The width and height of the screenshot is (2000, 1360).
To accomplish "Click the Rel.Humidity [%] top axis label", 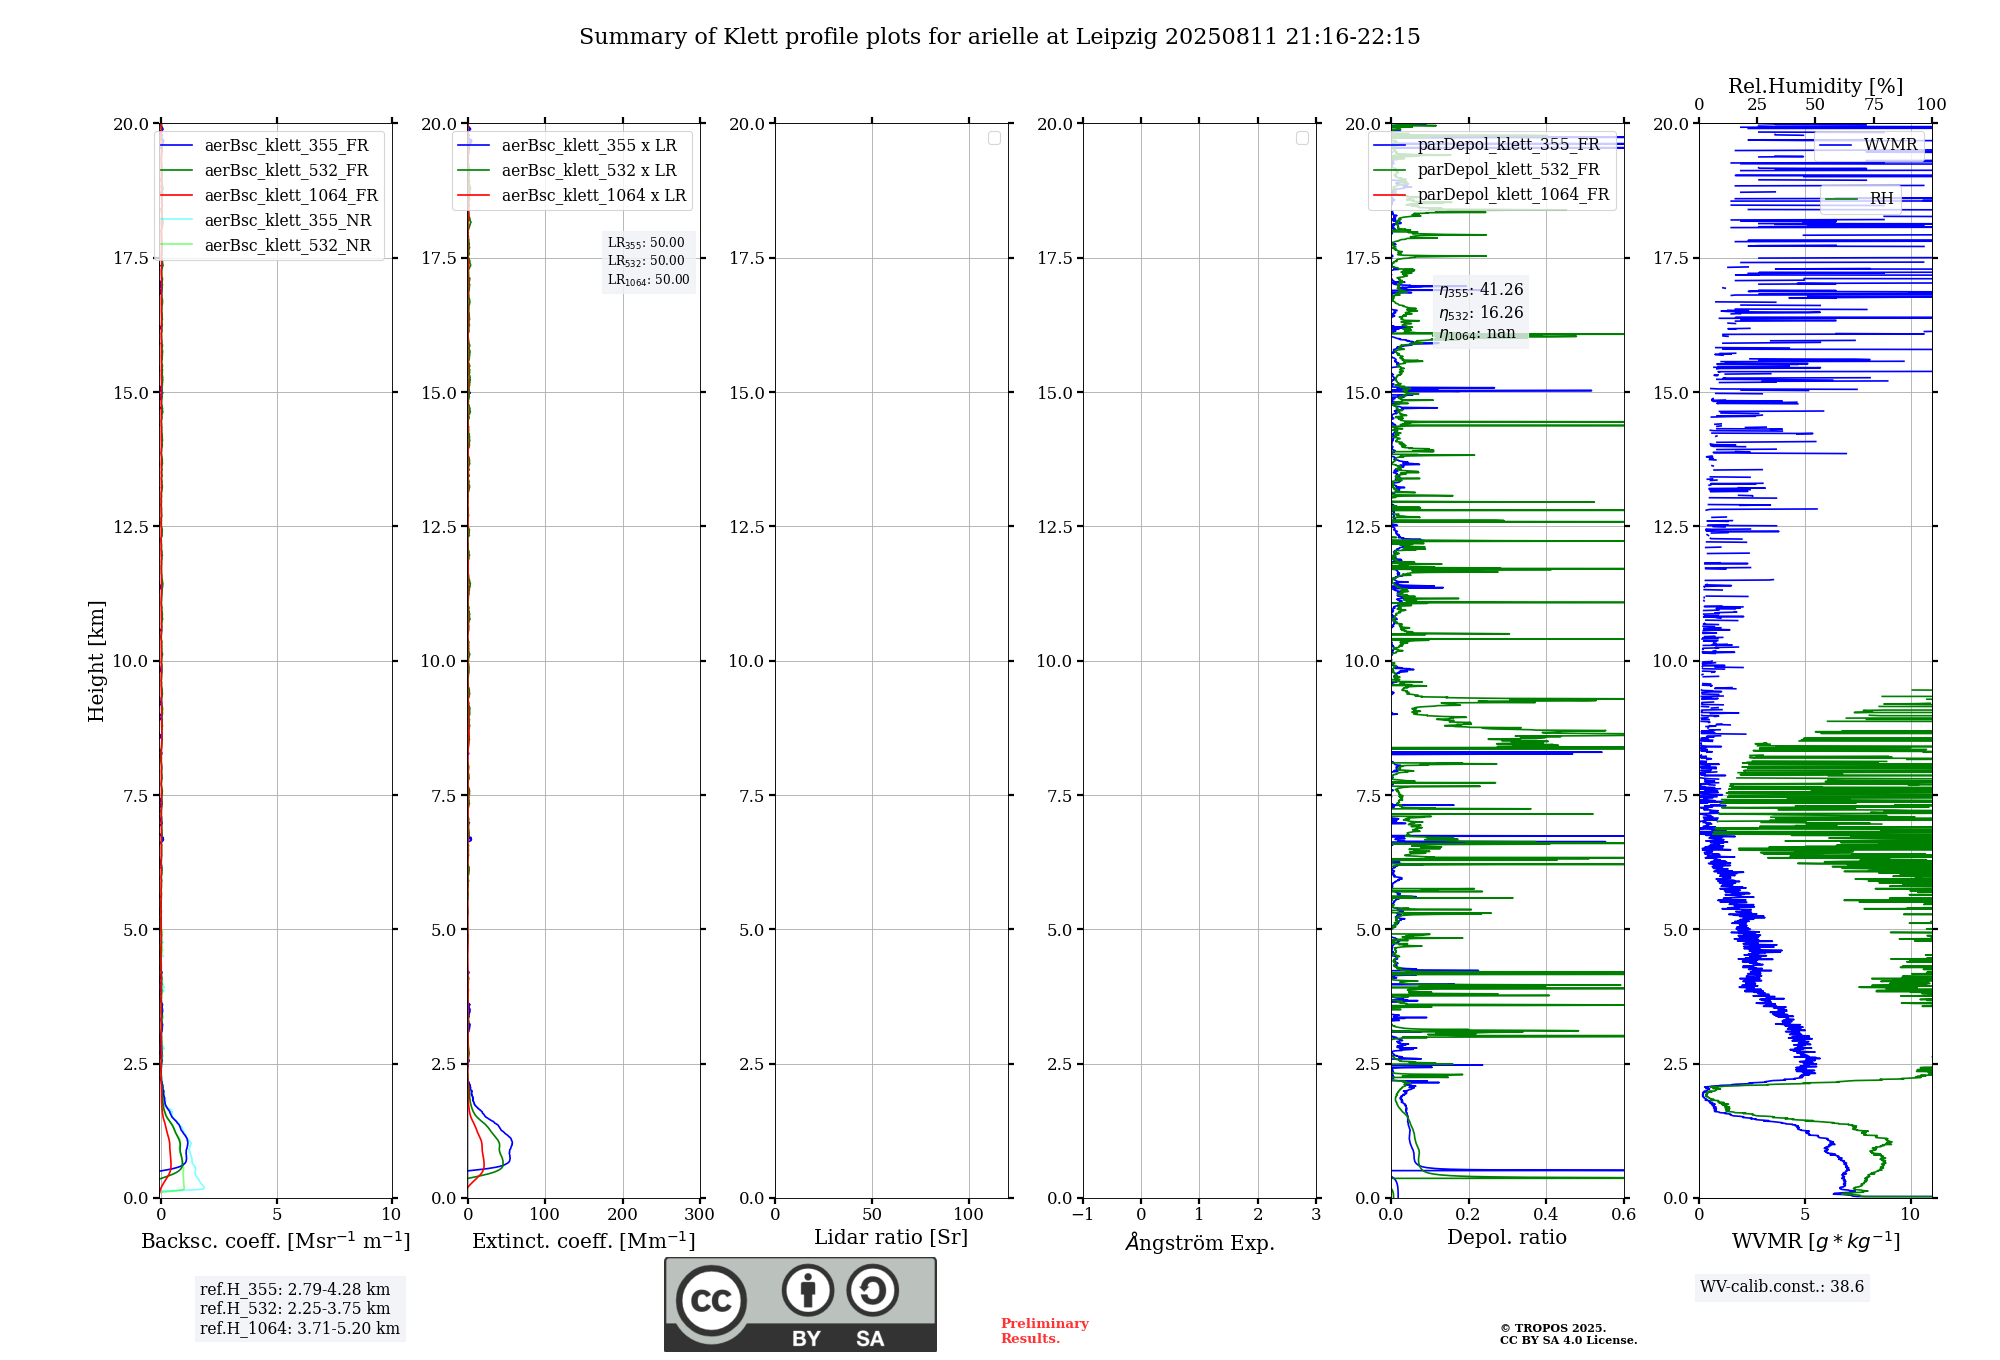I will click(x=1816, y=86).
